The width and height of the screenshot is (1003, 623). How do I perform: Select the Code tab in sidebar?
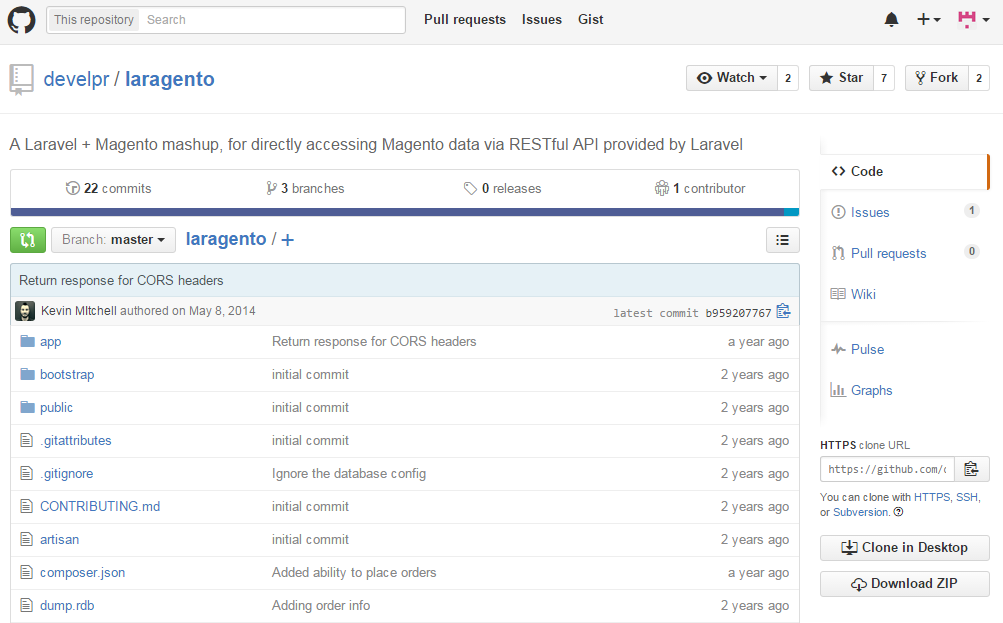click(904, 171)
